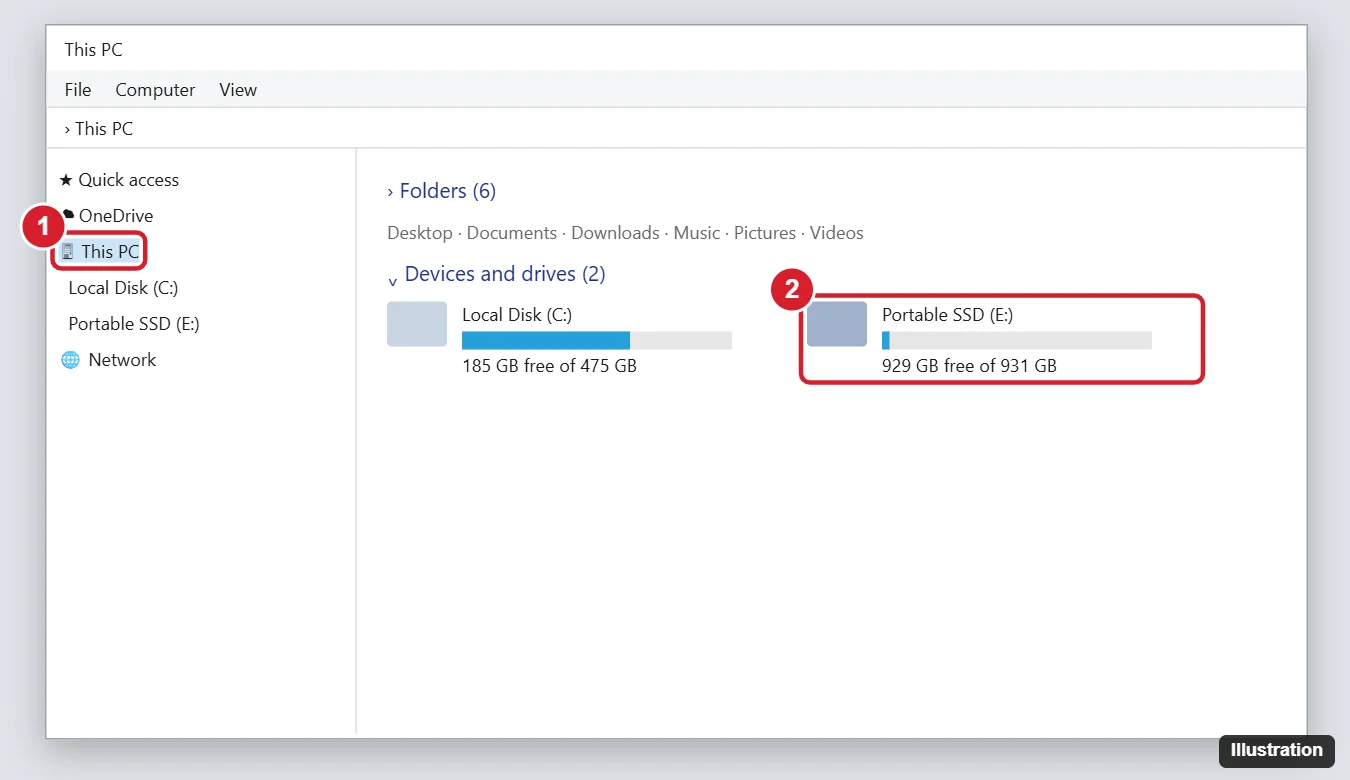Select Network in the navigation pane
1350x780 pixels.
point(122,360)
